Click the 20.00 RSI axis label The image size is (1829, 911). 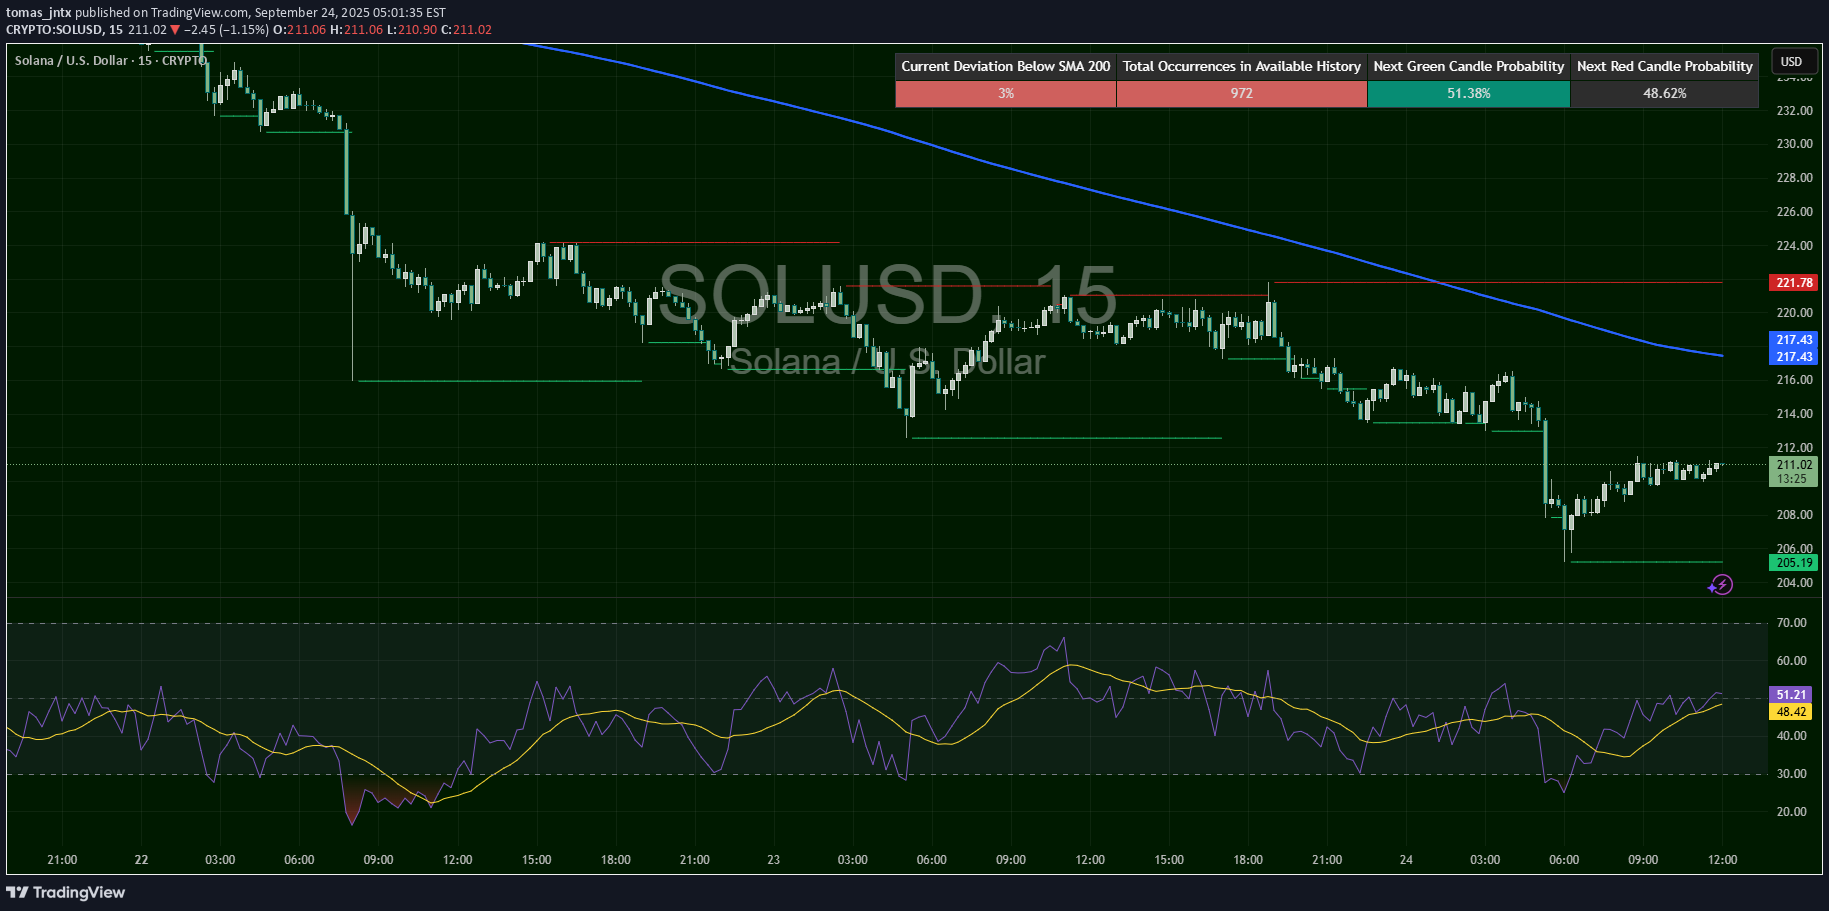(x=1791, y=812)
